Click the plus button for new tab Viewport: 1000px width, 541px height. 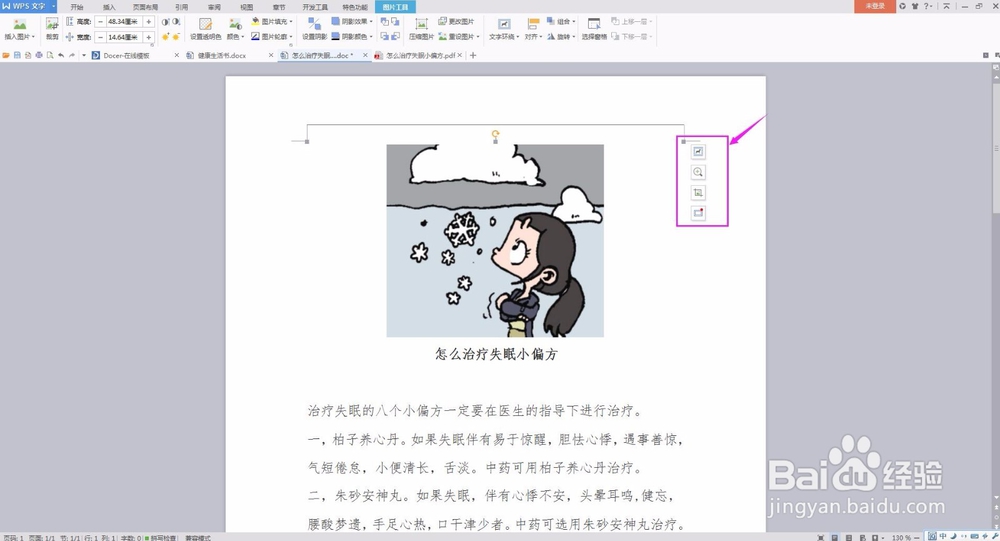point(473,56)
